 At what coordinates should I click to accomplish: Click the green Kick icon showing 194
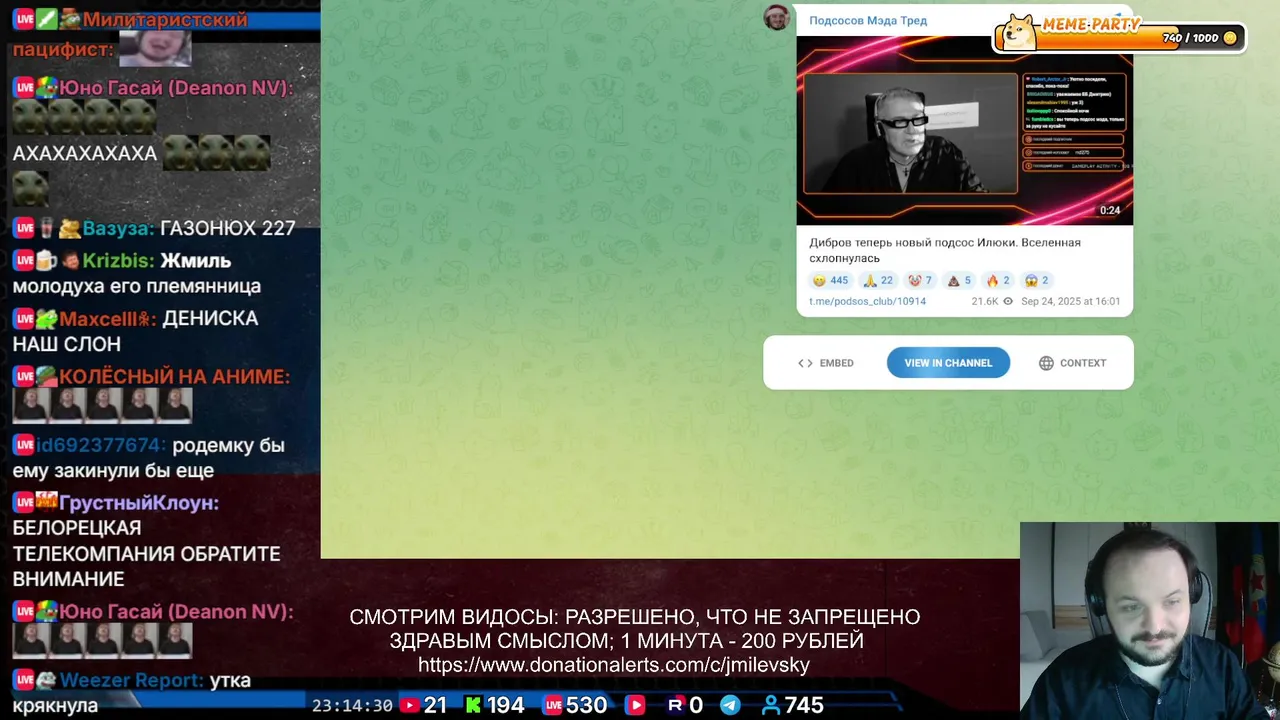click(x=474, y=705)
